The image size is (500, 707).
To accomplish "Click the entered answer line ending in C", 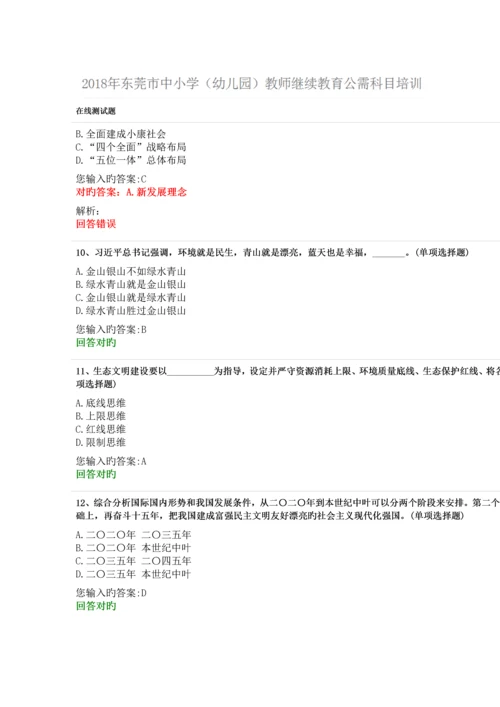I will (x=111, y=179).
